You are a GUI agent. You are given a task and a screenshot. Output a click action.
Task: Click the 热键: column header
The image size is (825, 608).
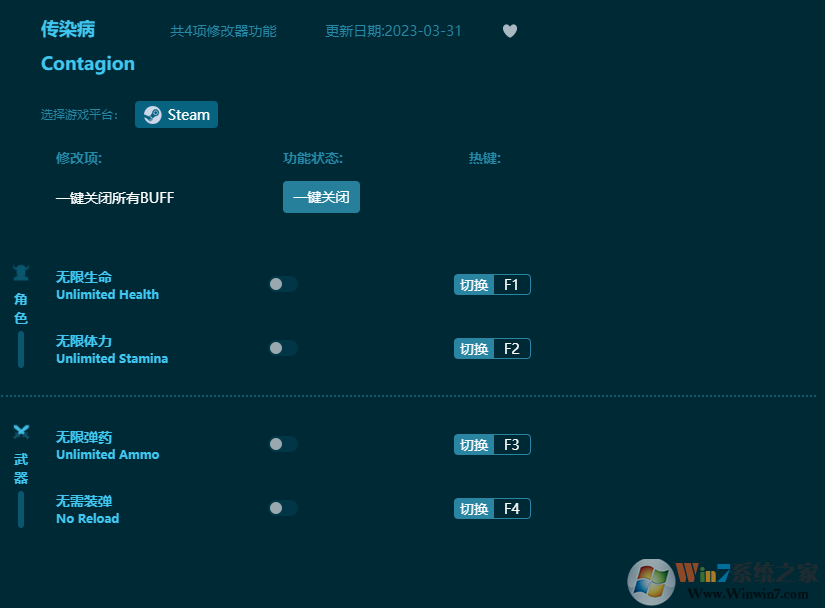coord(485,158)
